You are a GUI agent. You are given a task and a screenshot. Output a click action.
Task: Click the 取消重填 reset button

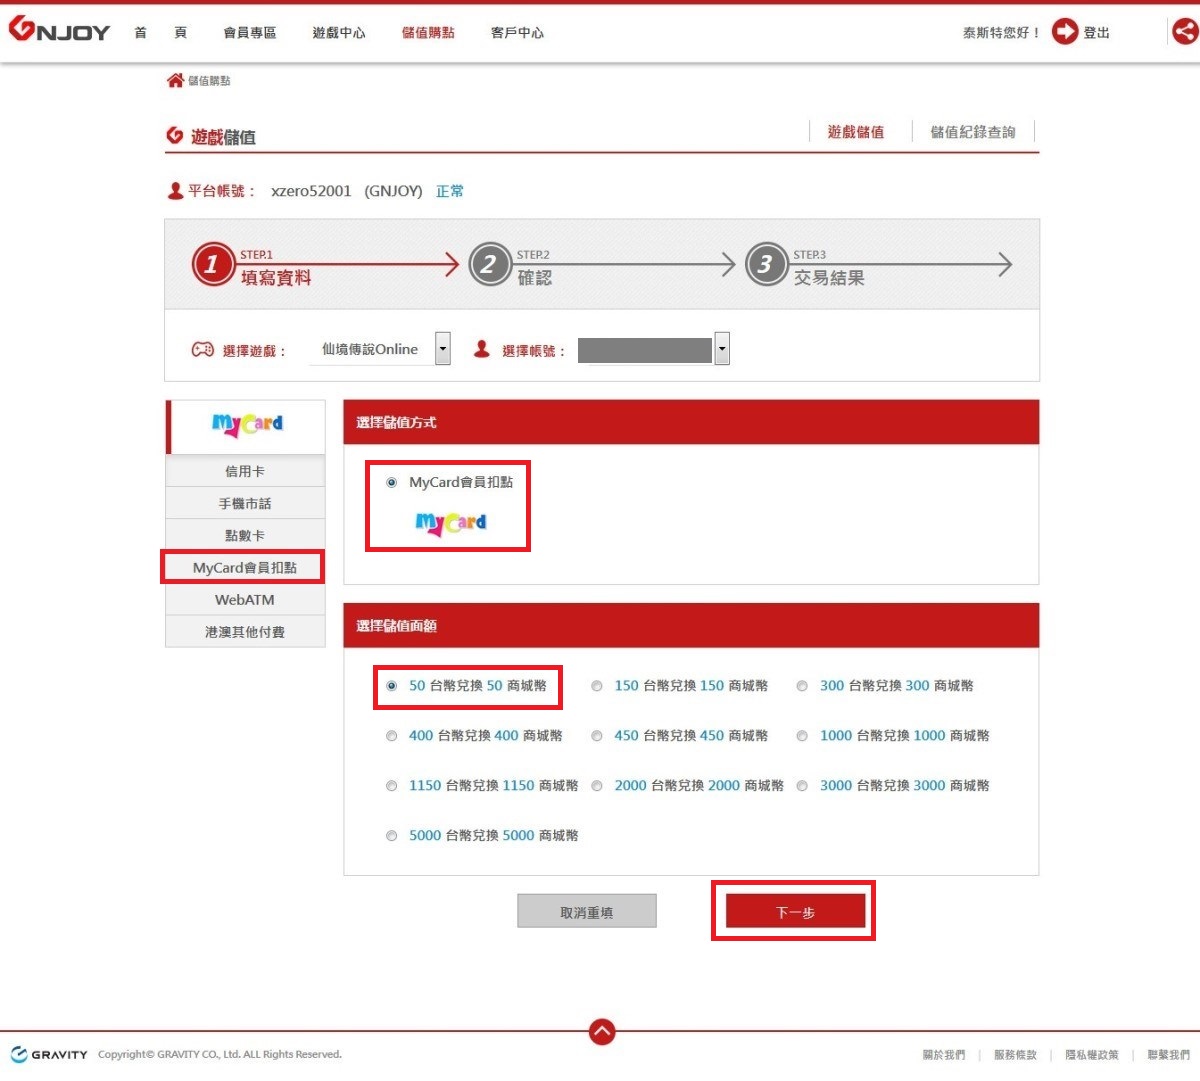pos(587,912)
